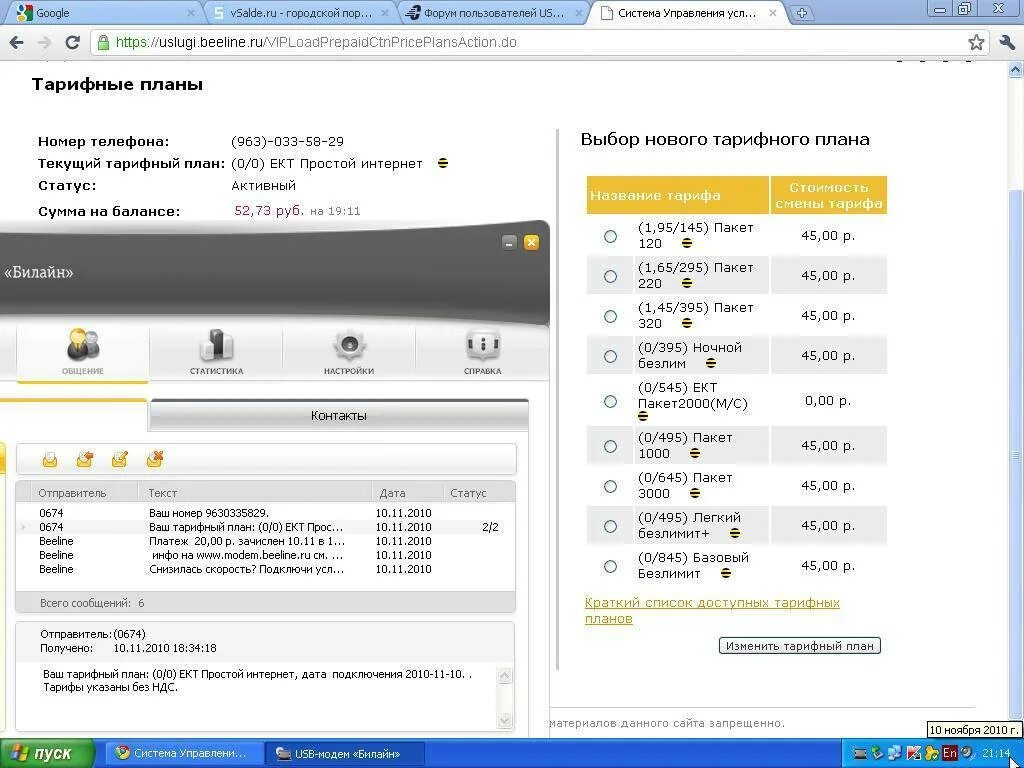This screenshot has width=1024, height=768.
Task: Open the Статистика section
Action: (216, 353)
